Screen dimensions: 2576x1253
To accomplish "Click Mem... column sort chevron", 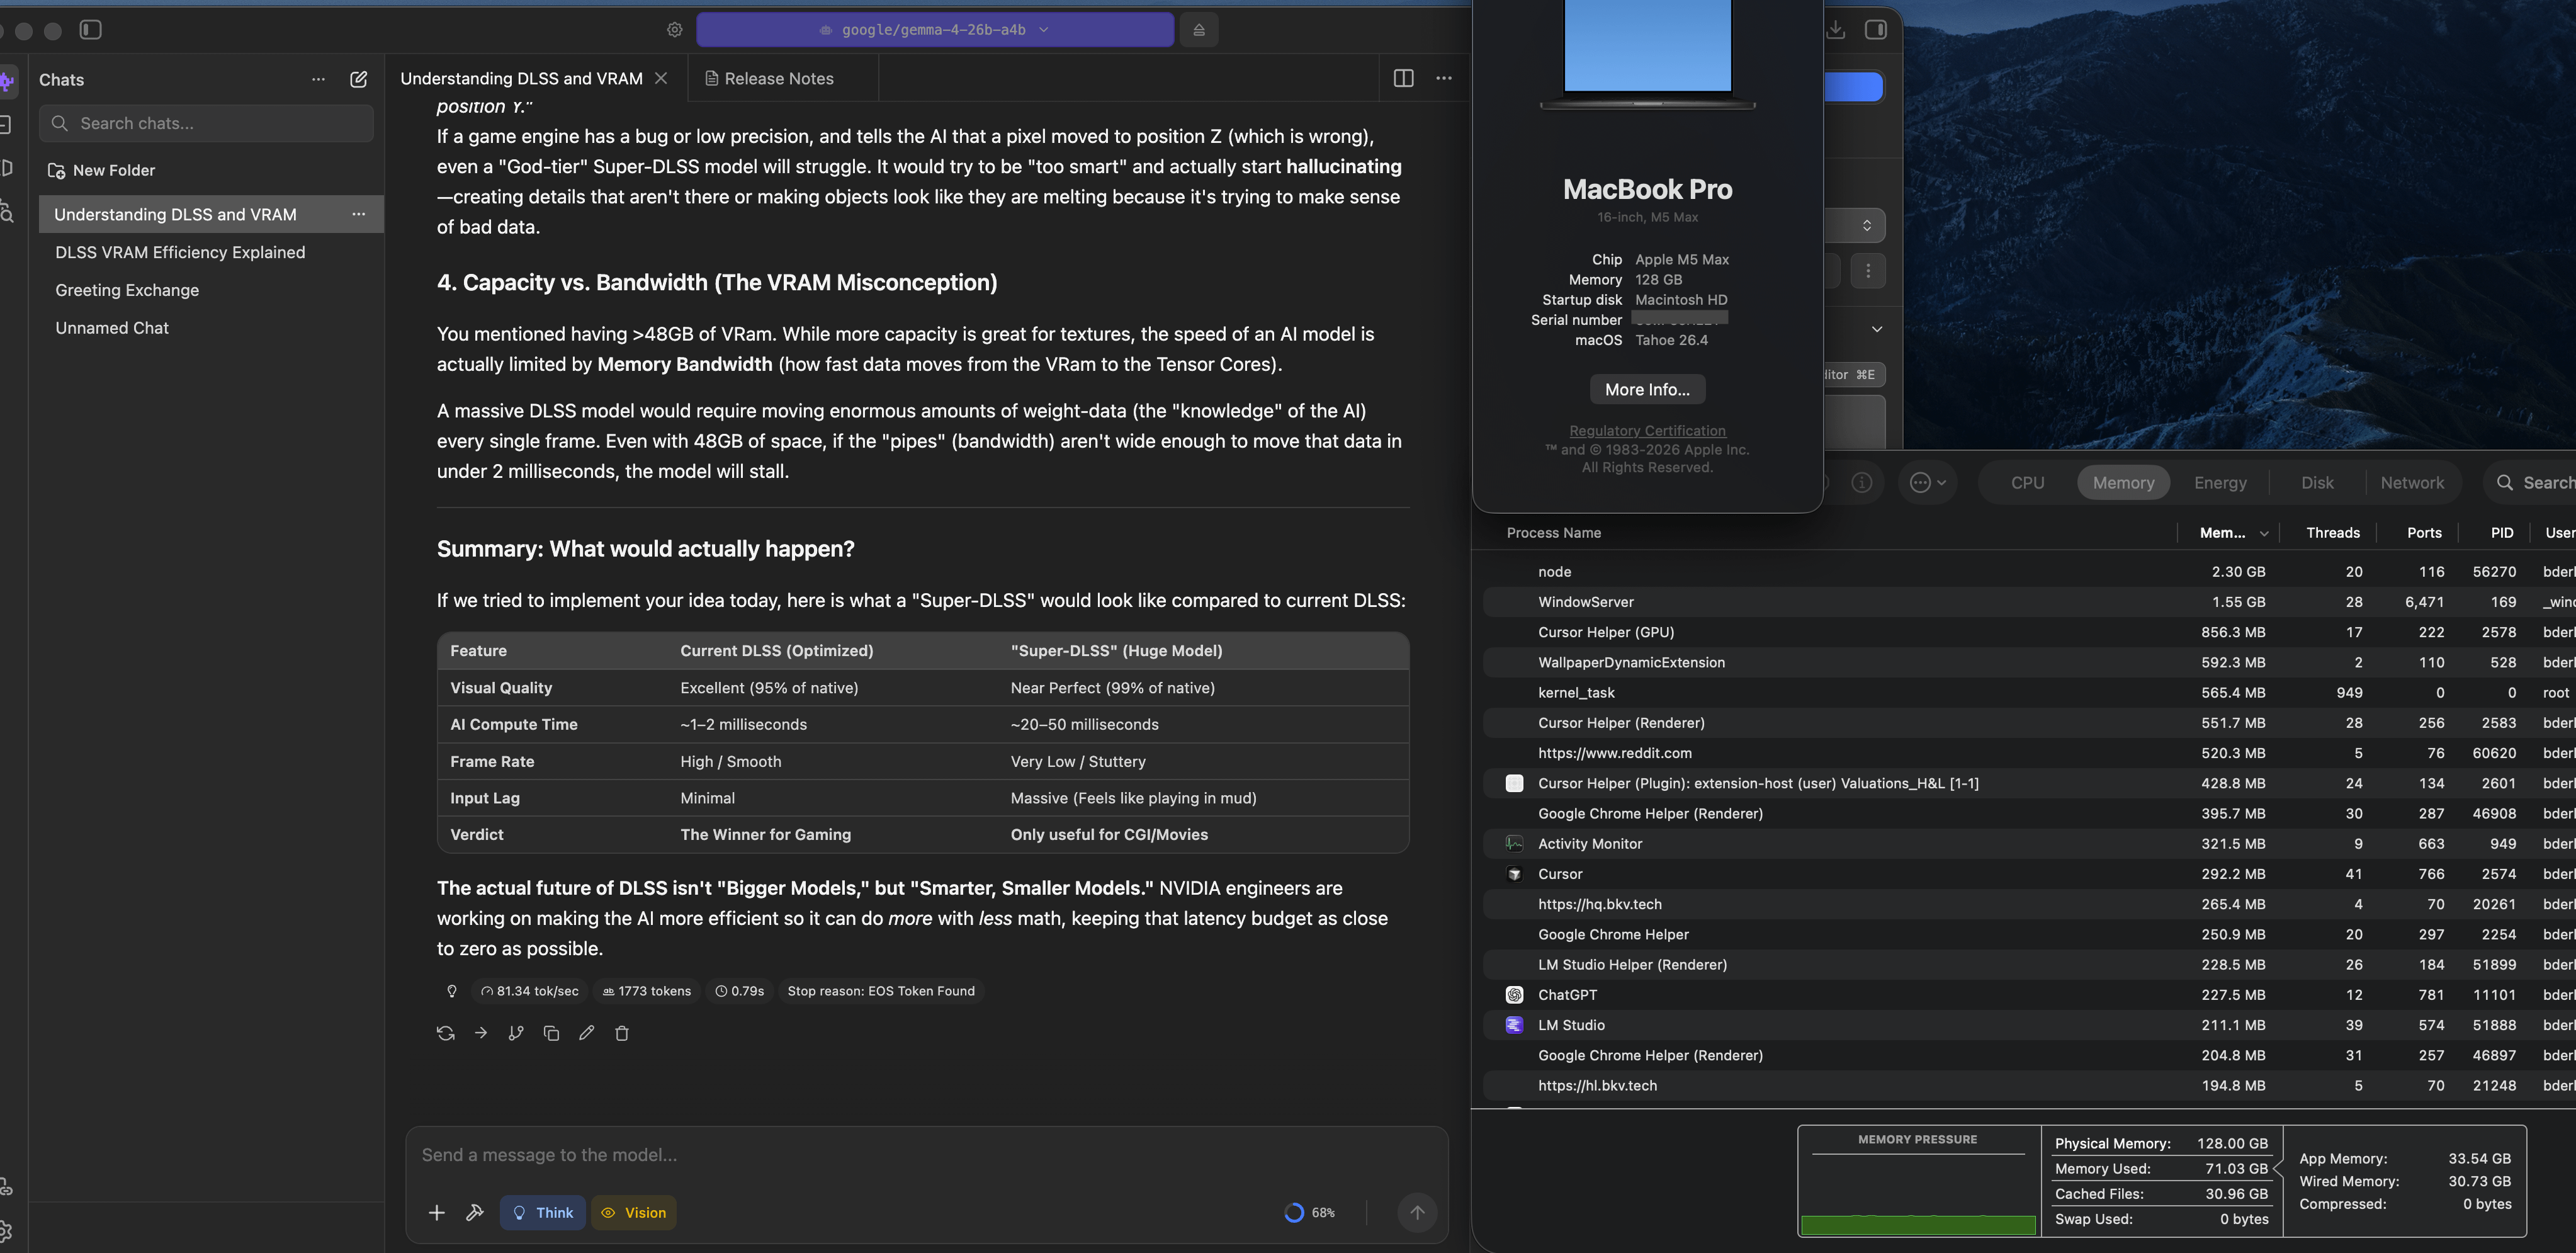I will [2264, 533].
